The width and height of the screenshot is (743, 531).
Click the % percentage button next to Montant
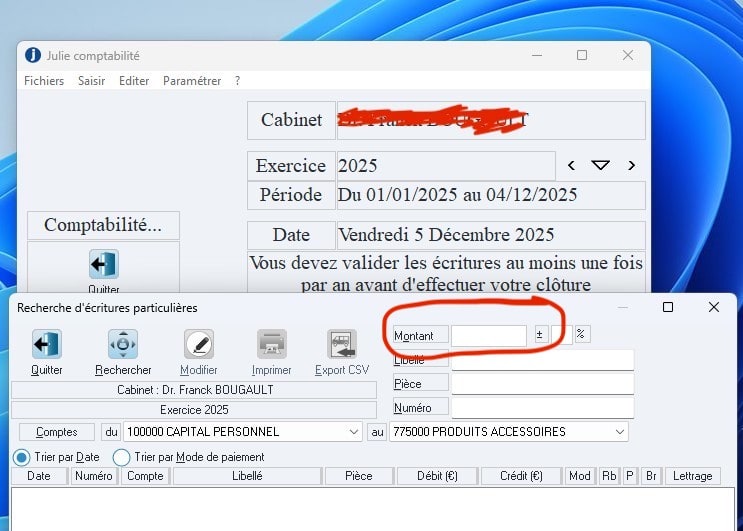[580, 335]
